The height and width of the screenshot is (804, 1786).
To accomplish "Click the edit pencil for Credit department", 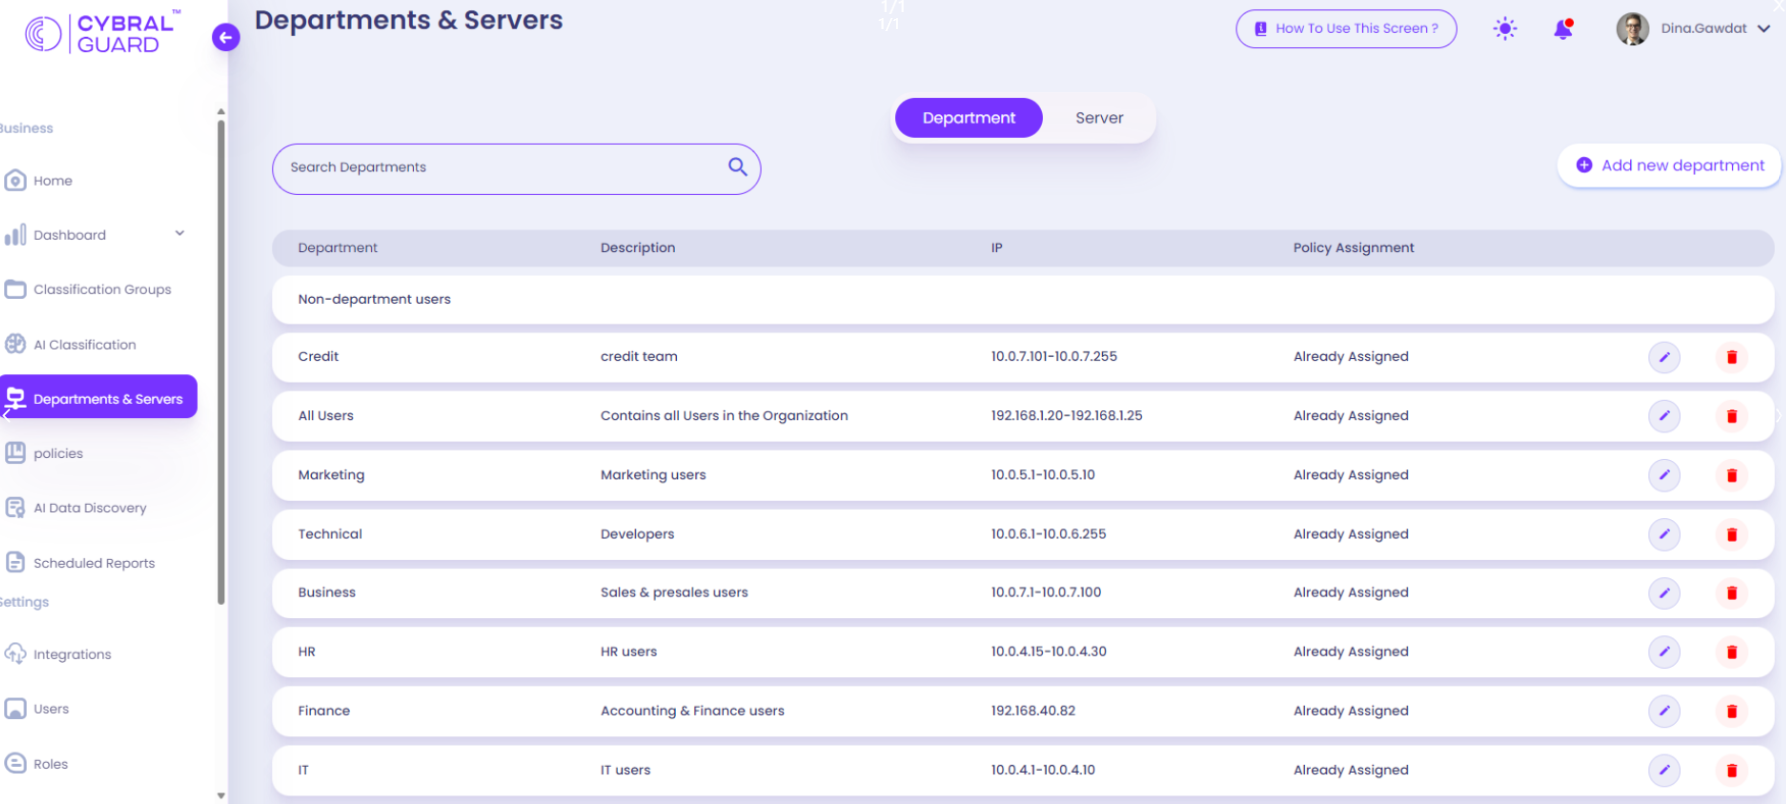I will coord(1663,357).
